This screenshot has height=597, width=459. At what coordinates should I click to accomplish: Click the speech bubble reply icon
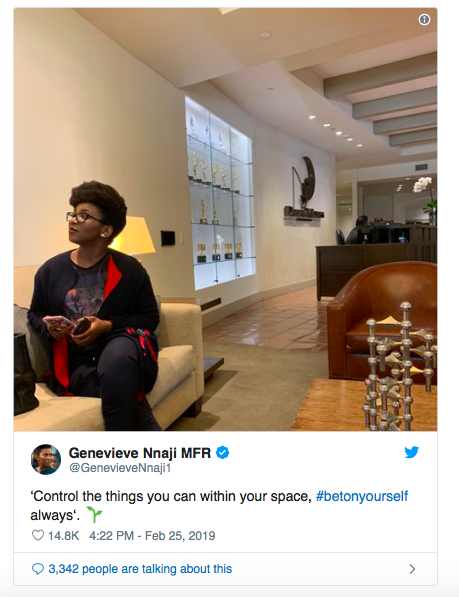(x=38, y=569)
